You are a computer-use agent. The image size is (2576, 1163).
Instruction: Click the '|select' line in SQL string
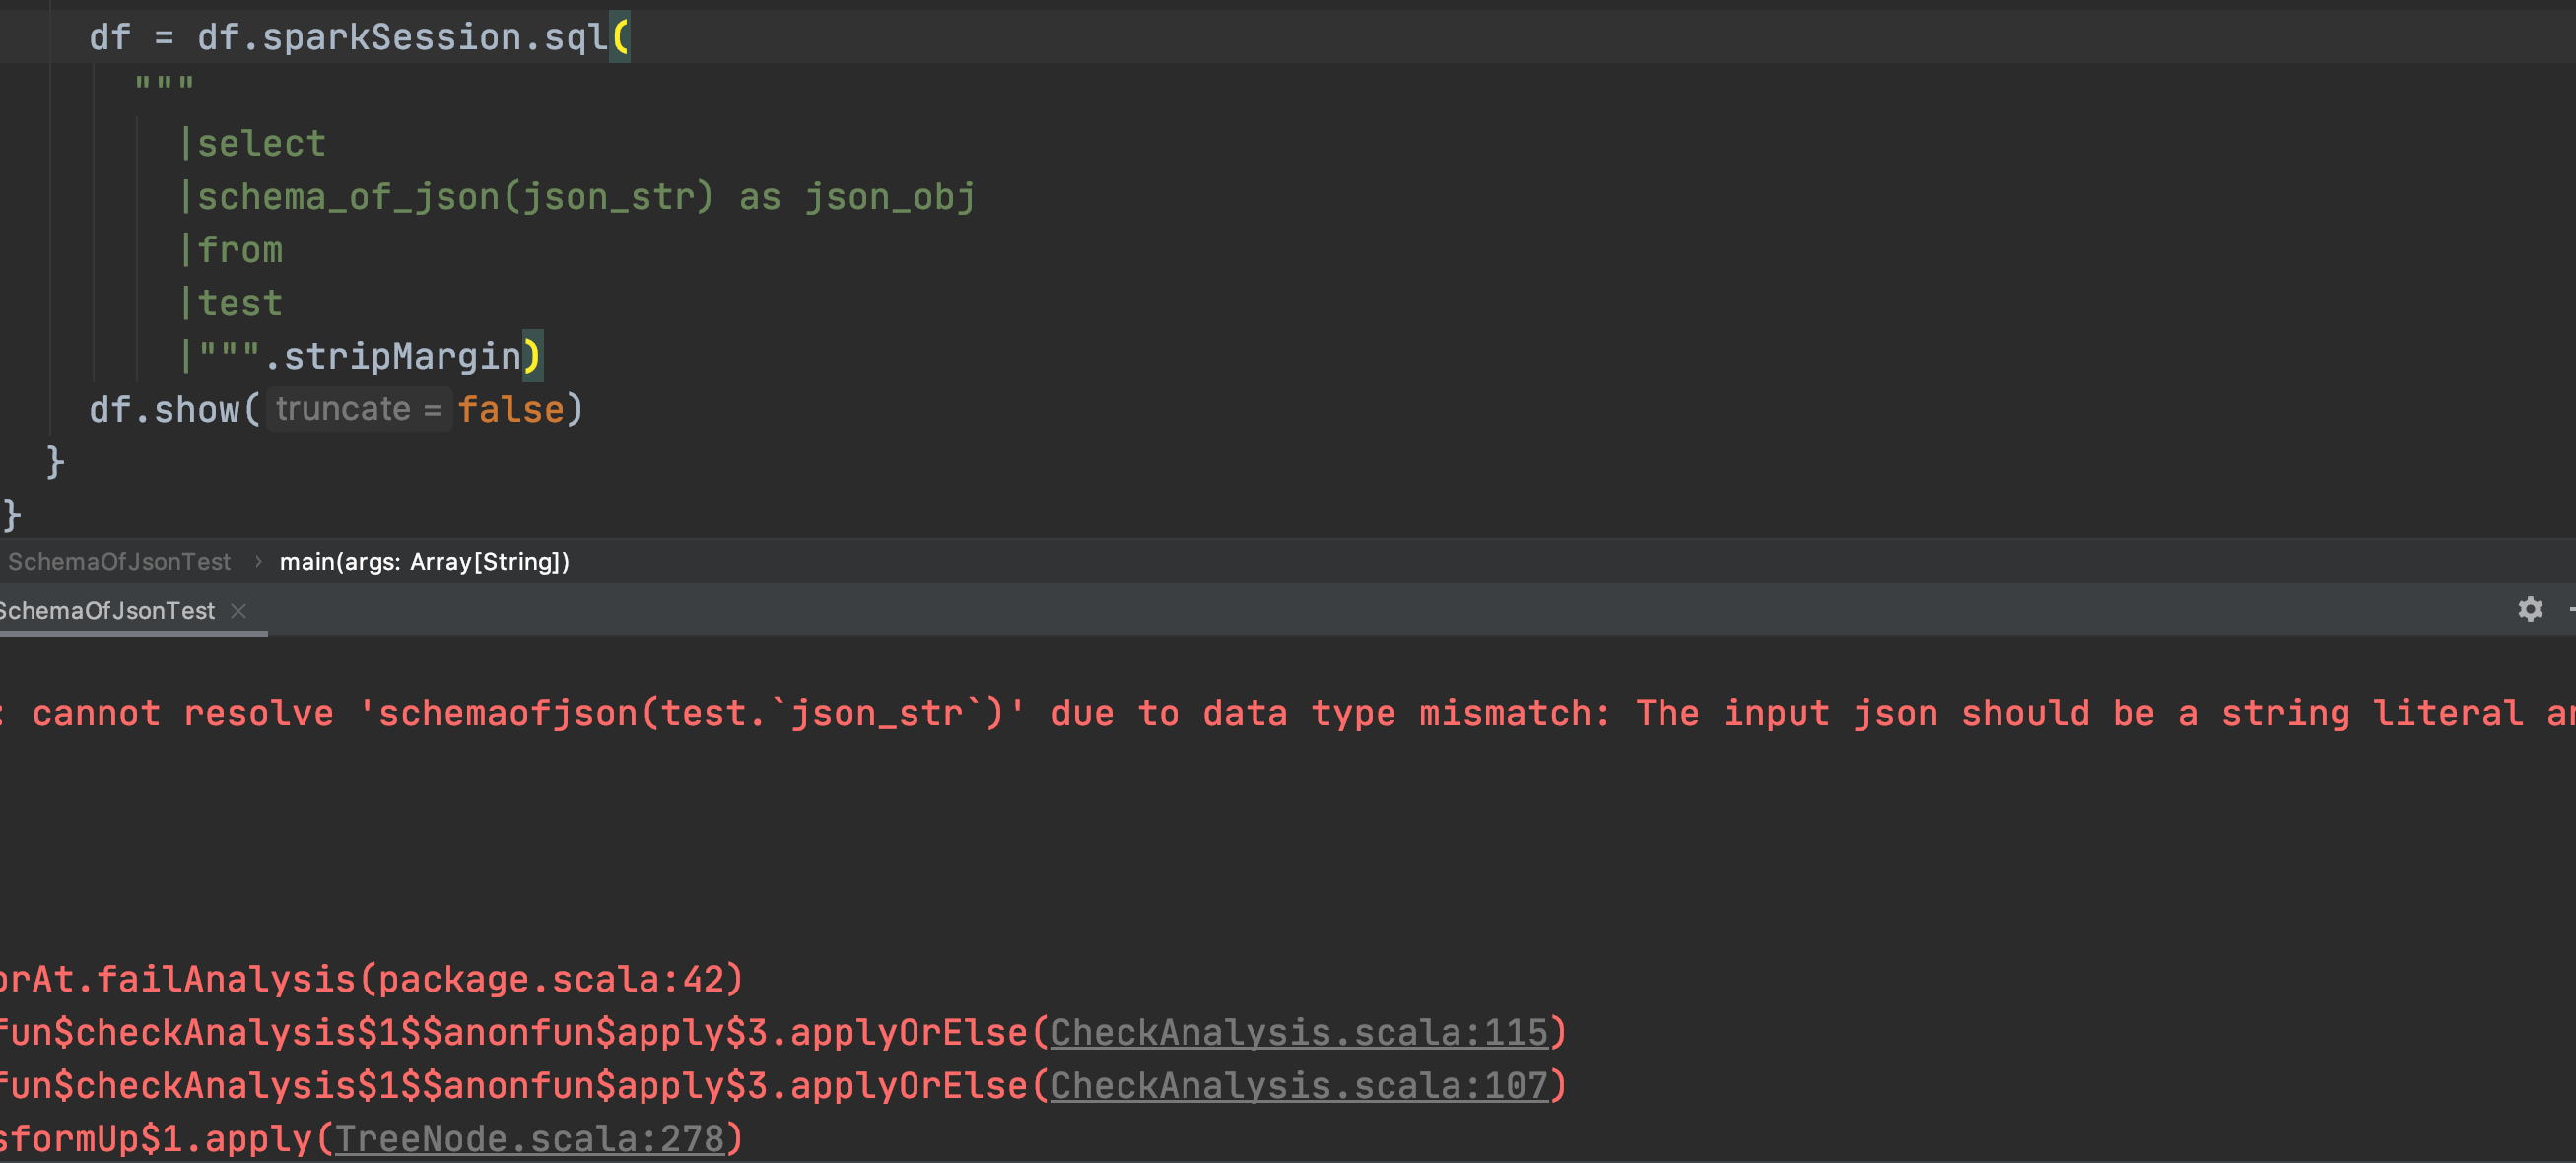253,144
